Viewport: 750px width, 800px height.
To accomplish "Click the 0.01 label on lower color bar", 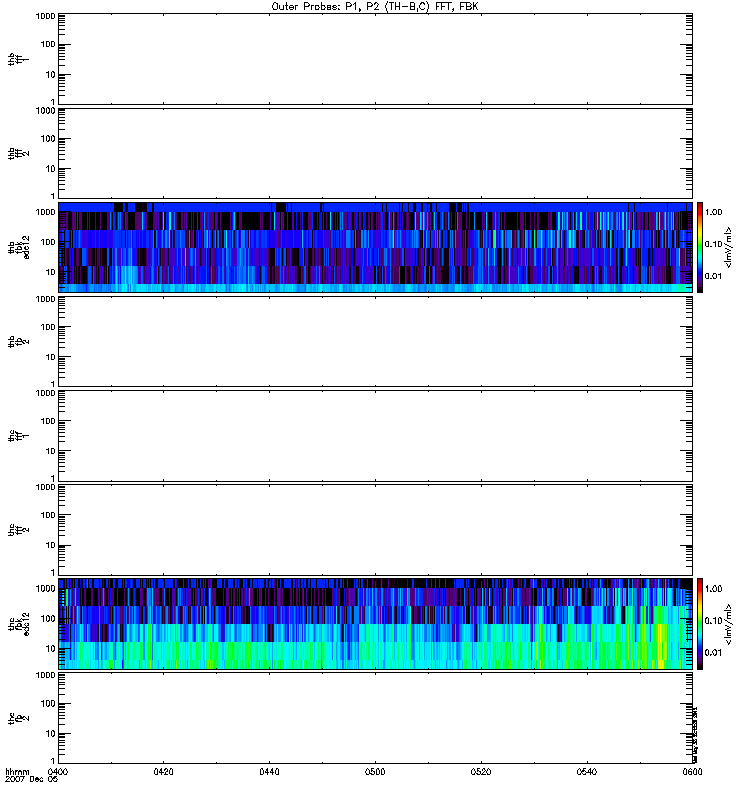I will [x=714, y=653].
